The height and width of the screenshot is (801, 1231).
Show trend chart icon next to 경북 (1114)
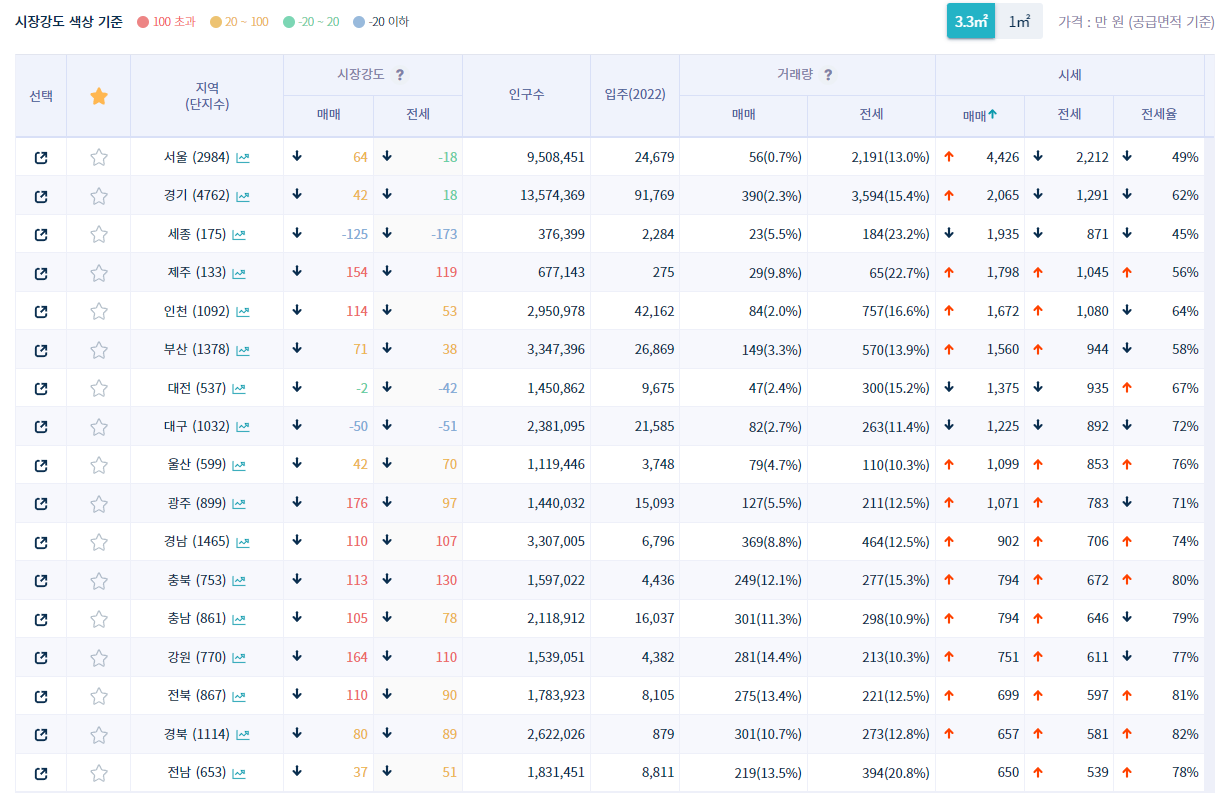(x=243, y=735)
